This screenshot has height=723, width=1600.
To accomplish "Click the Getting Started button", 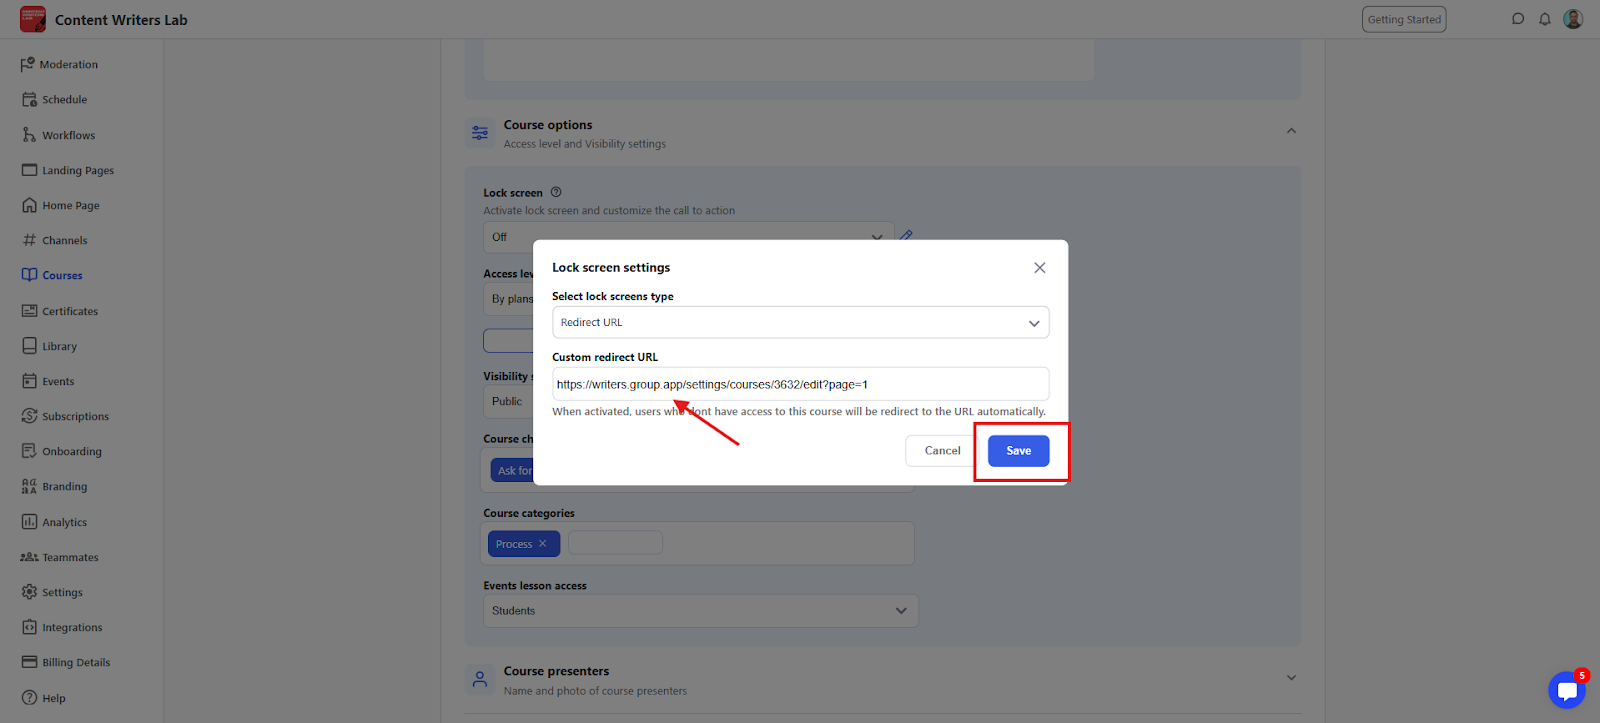I will tap(1404, 19).
